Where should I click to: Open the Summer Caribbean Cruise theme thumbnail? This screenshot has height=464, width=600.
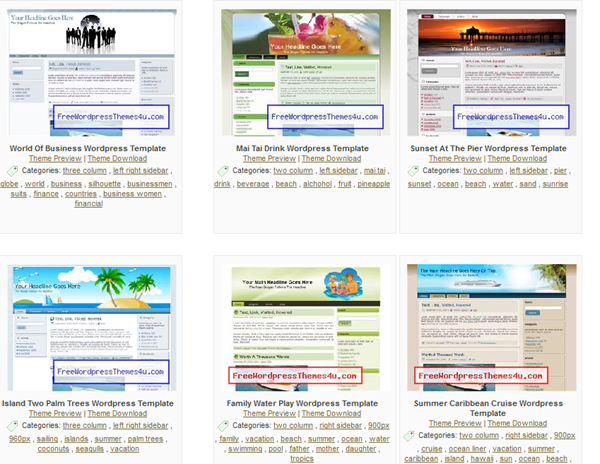[x=492, y=327]
